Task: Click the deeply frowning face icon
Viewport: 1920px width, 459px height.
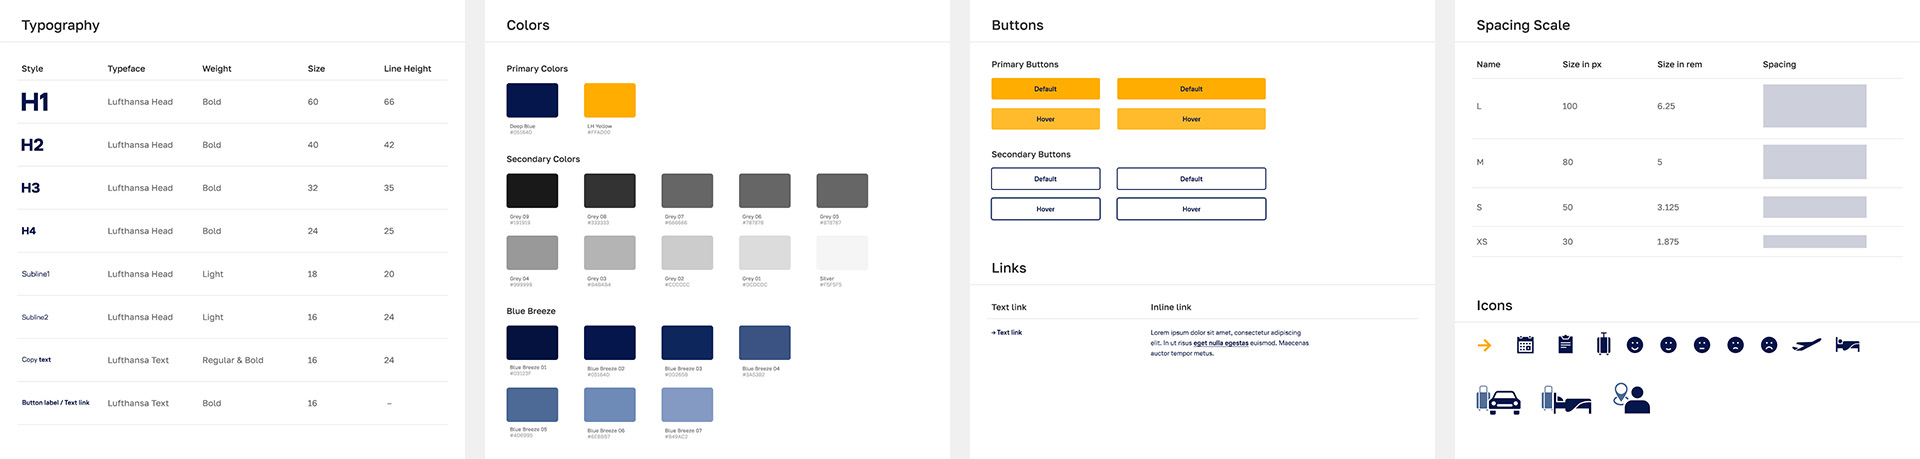Action: pyautogui.click(x=1769, y=345)
